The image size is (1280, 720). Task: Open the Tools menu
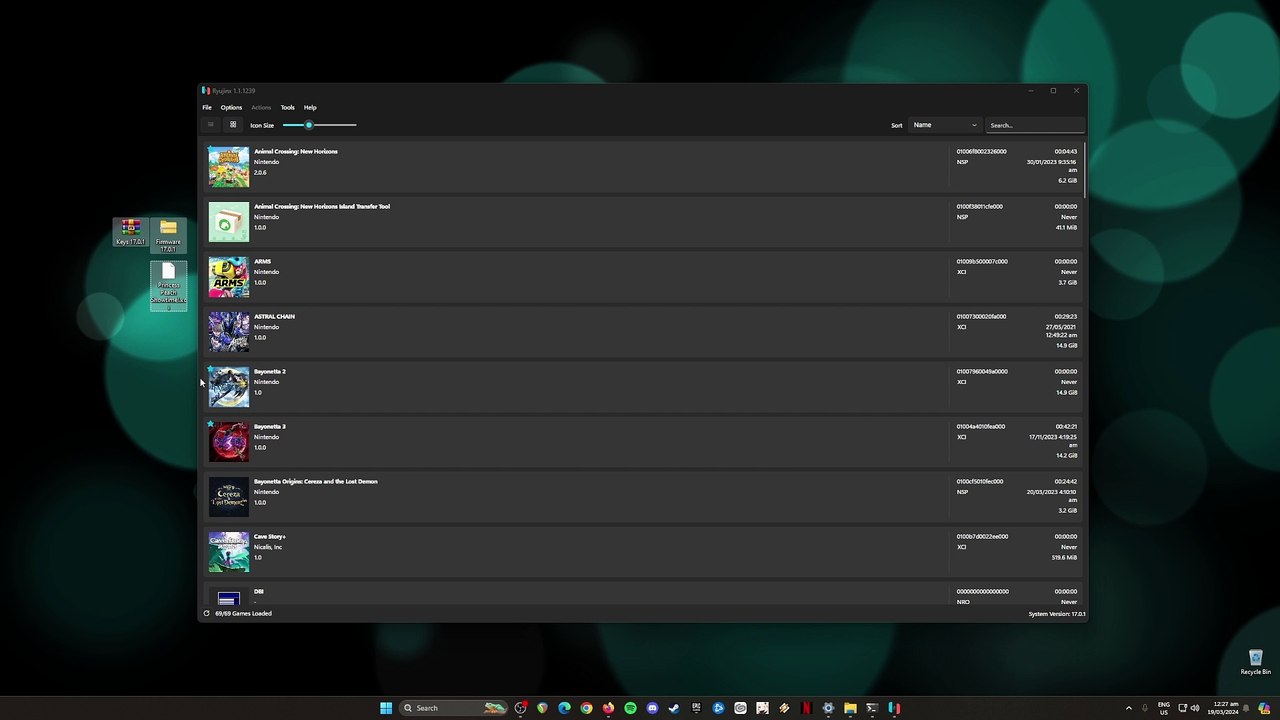point(287,107)
